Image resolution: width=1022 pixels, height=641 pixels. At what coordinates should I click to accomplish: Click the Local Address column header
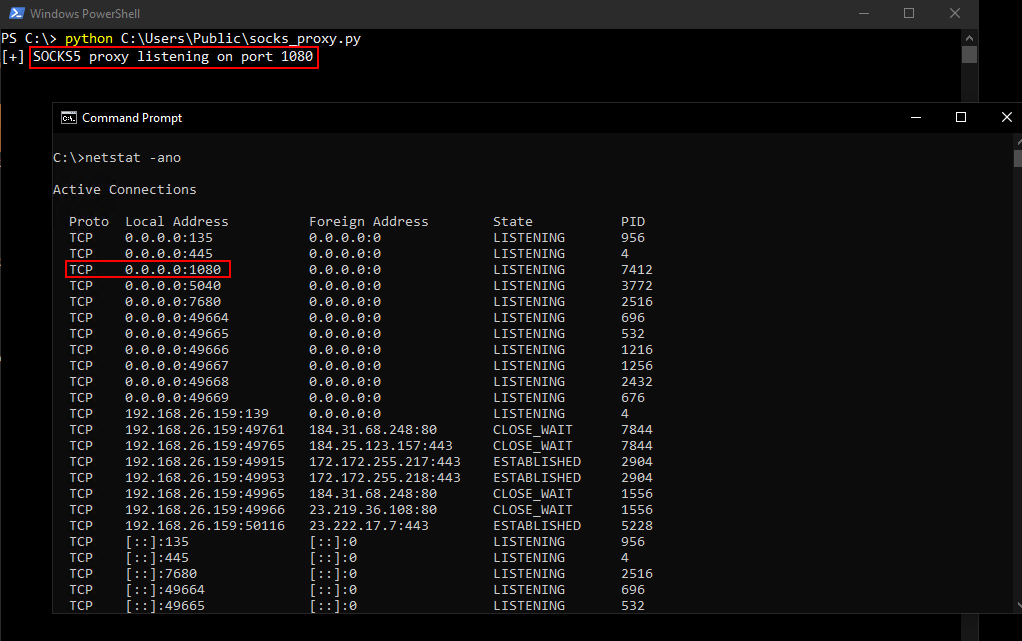point(177,222)
